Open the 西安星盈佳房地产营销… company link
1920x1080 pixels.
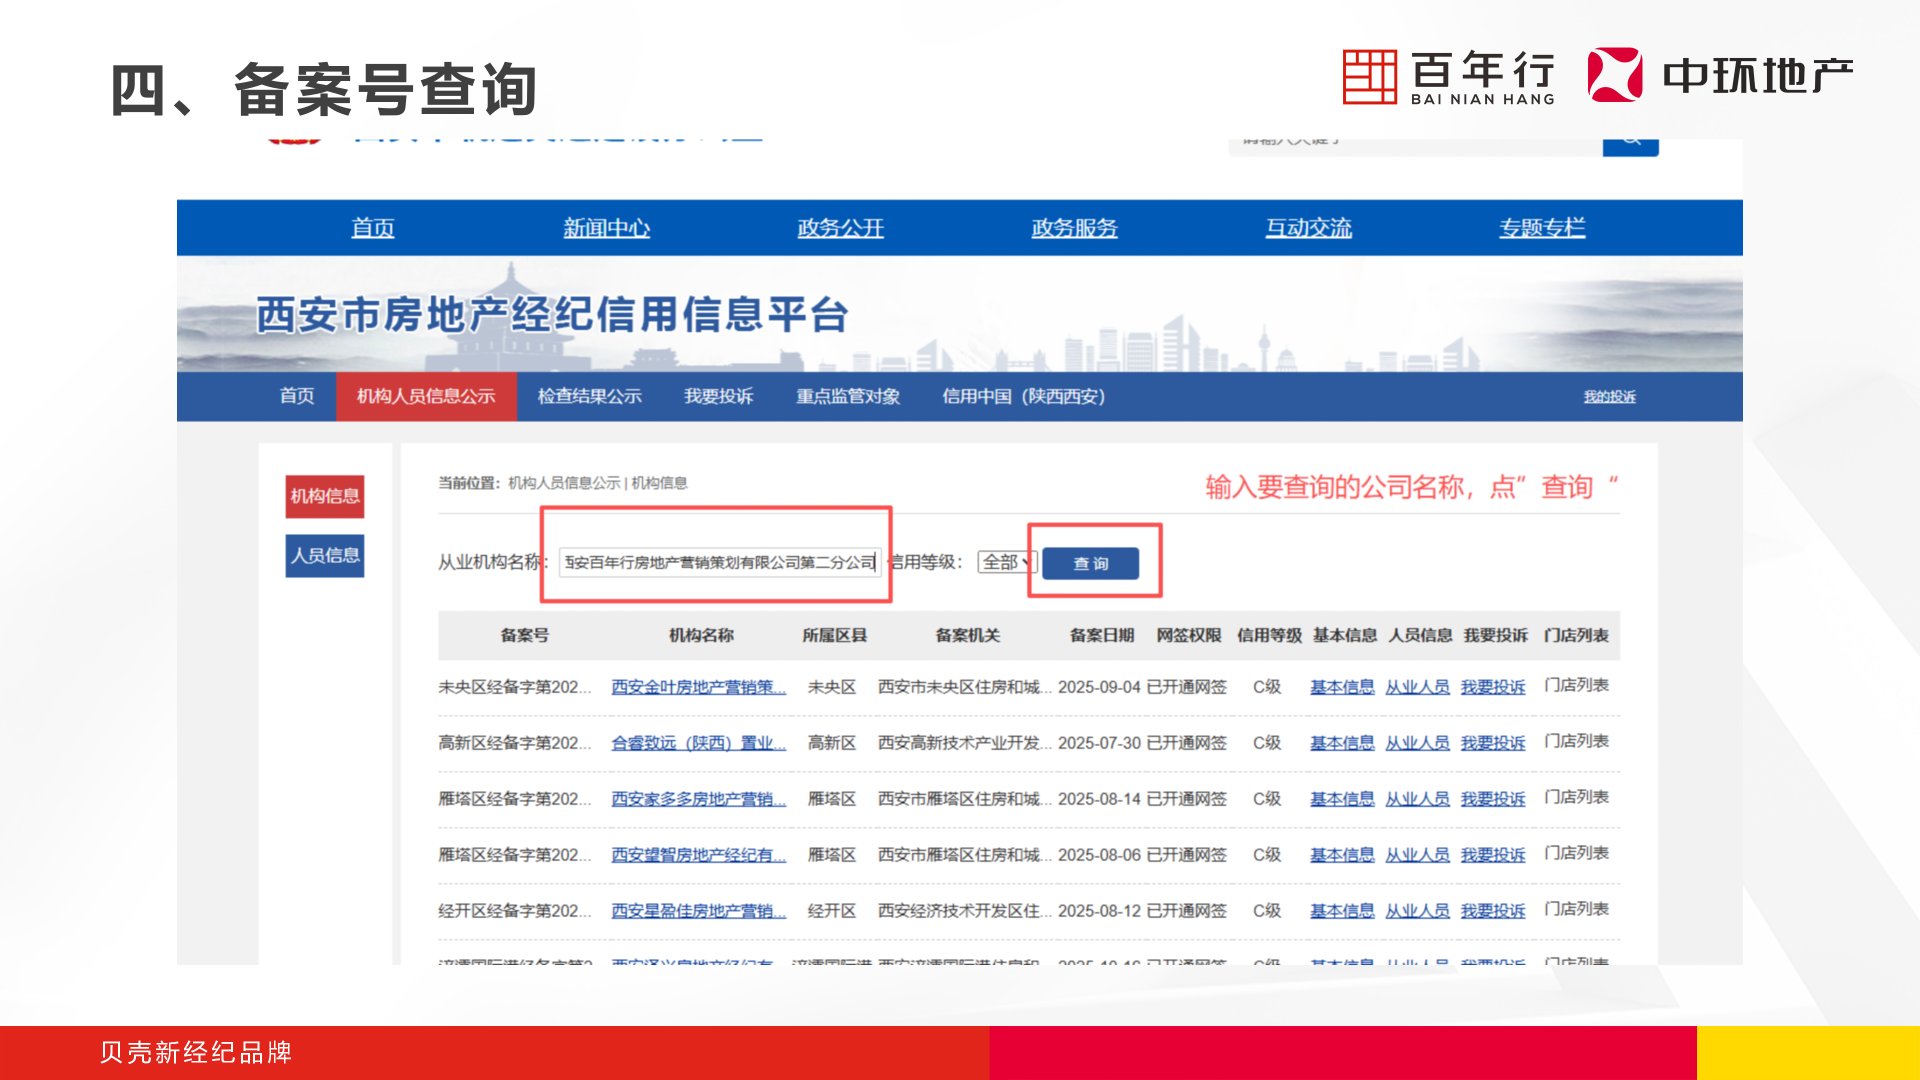pyautogui.click(x=699, y=911)
